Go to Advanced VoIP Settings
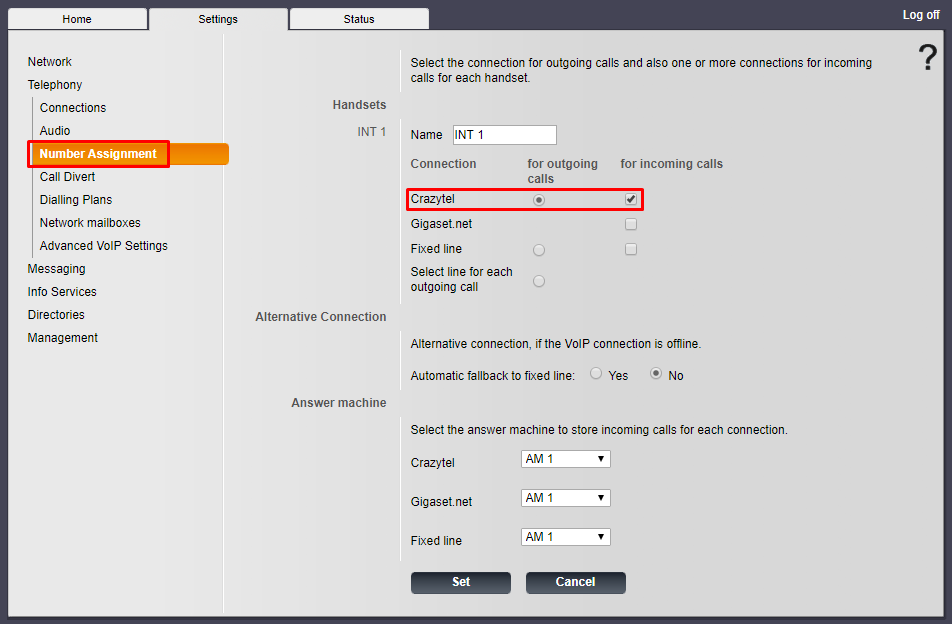 [x=103, y=246]
